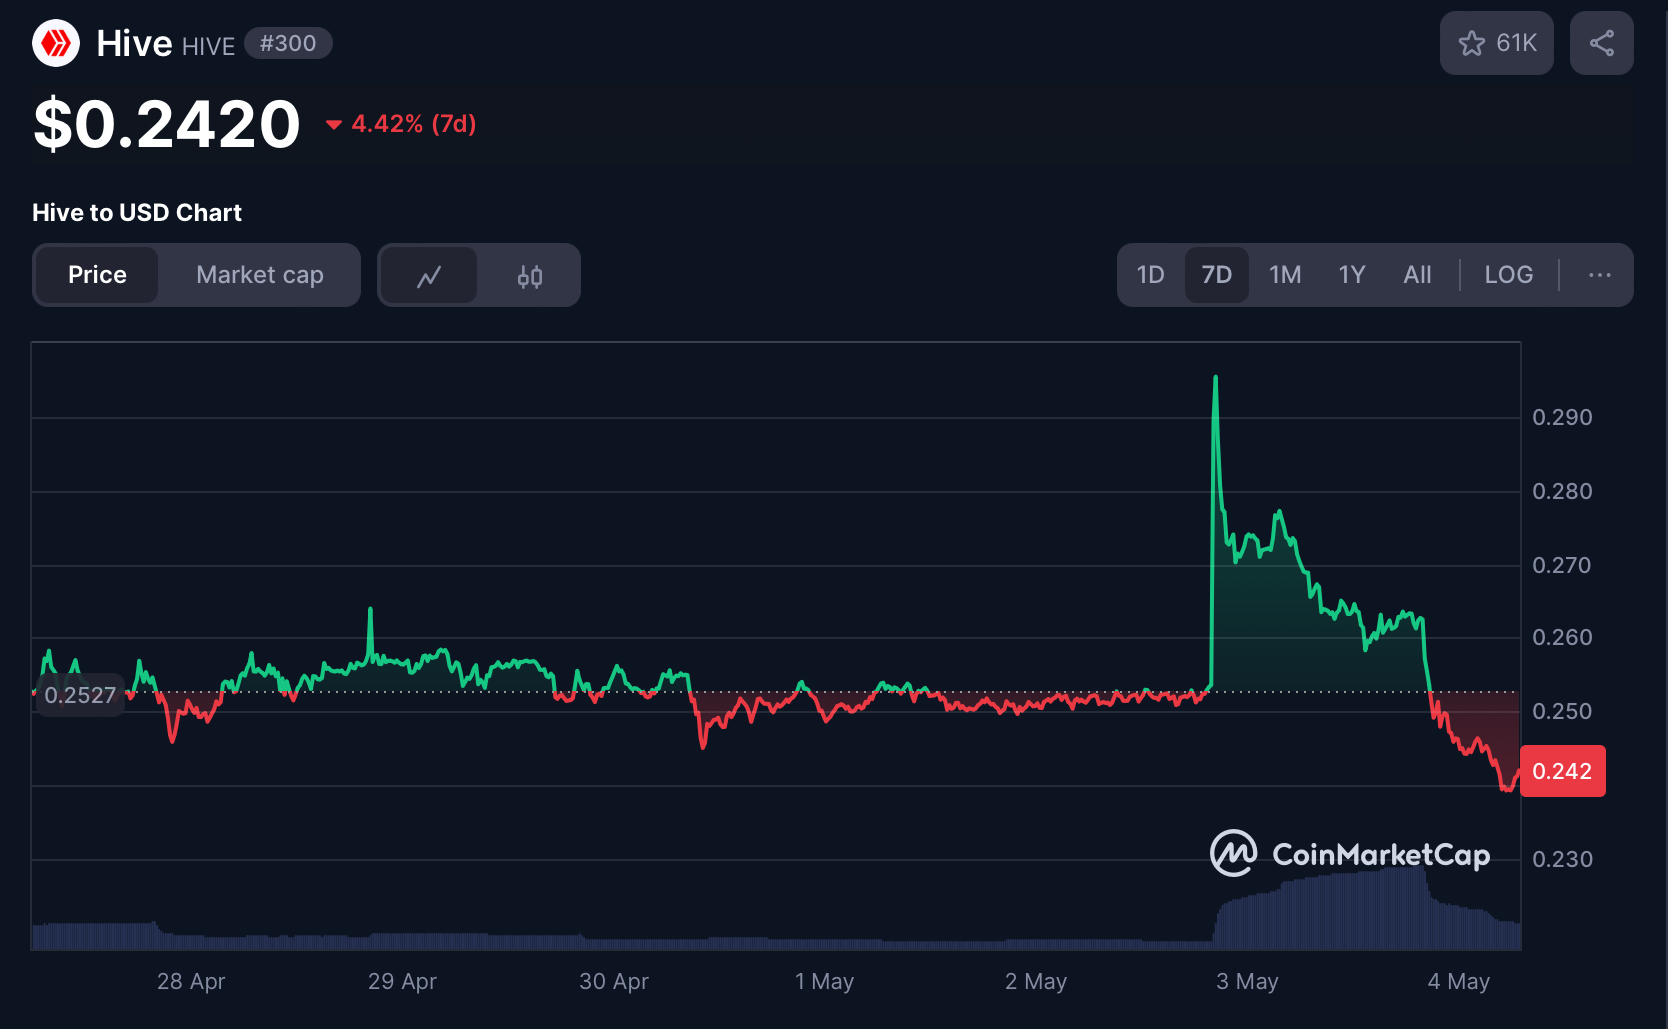1668x1029 pixels.
Task: Click the 0.260 y-axis label
Action: click(1562, 637)
